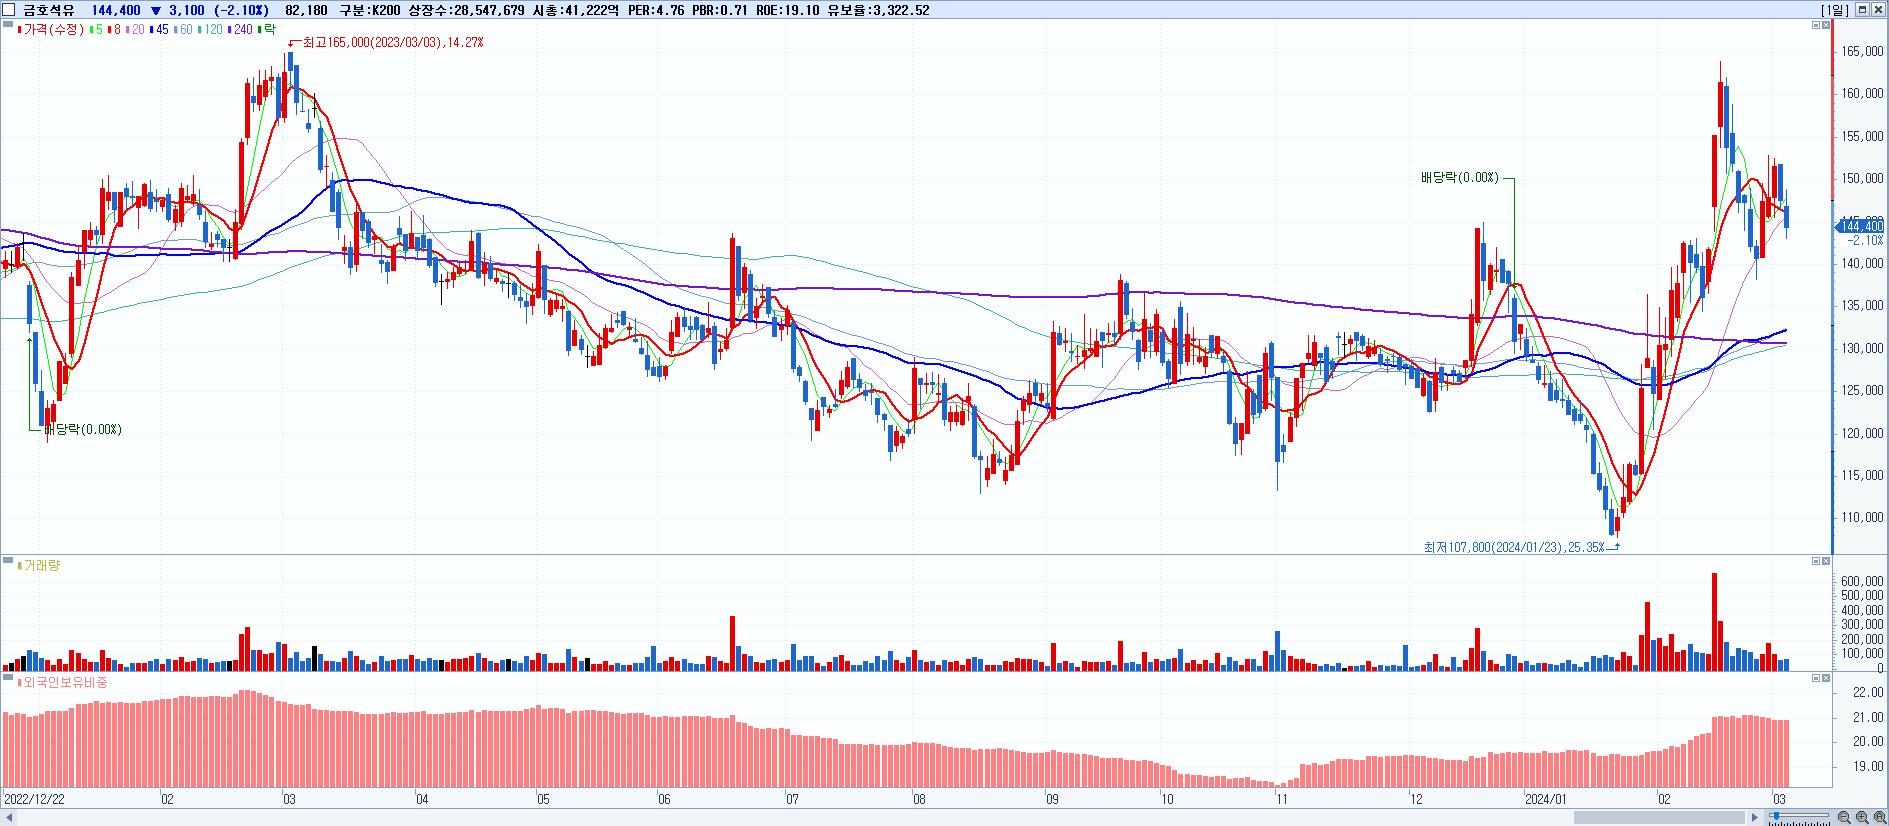Image resolution: width=1889 pixels, height=826 pixels.
Task: Close the chart window
Action: [1879, 10]
